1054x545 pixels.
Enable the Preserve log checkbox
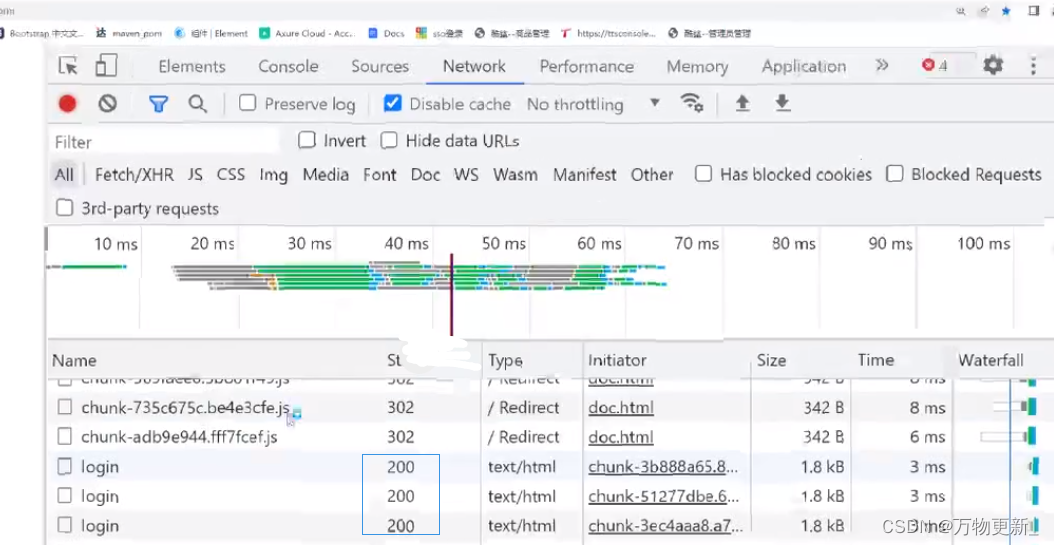[248, 103]
